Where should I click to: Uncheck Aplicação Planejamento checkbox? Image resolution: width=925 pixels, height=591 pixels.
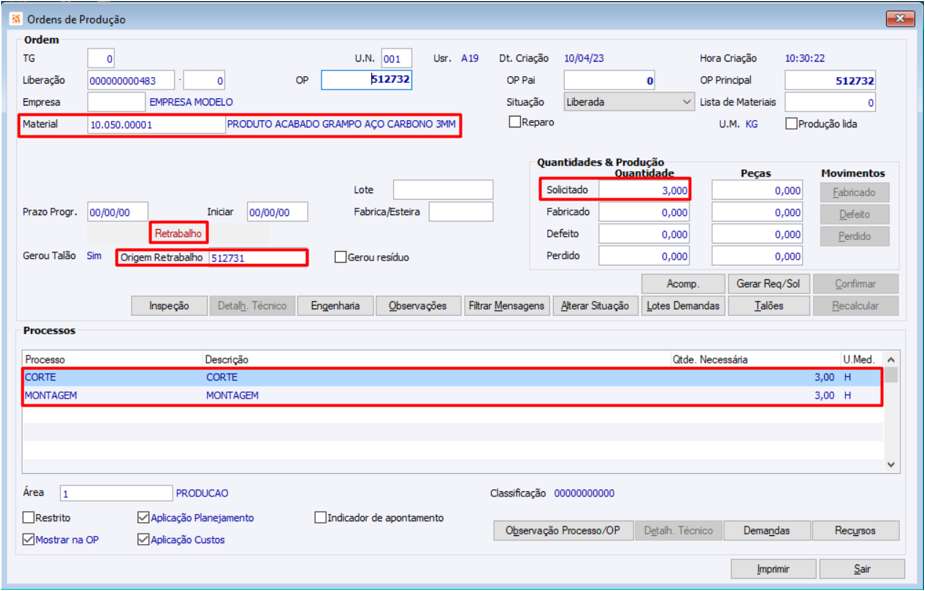coord(143,517)
